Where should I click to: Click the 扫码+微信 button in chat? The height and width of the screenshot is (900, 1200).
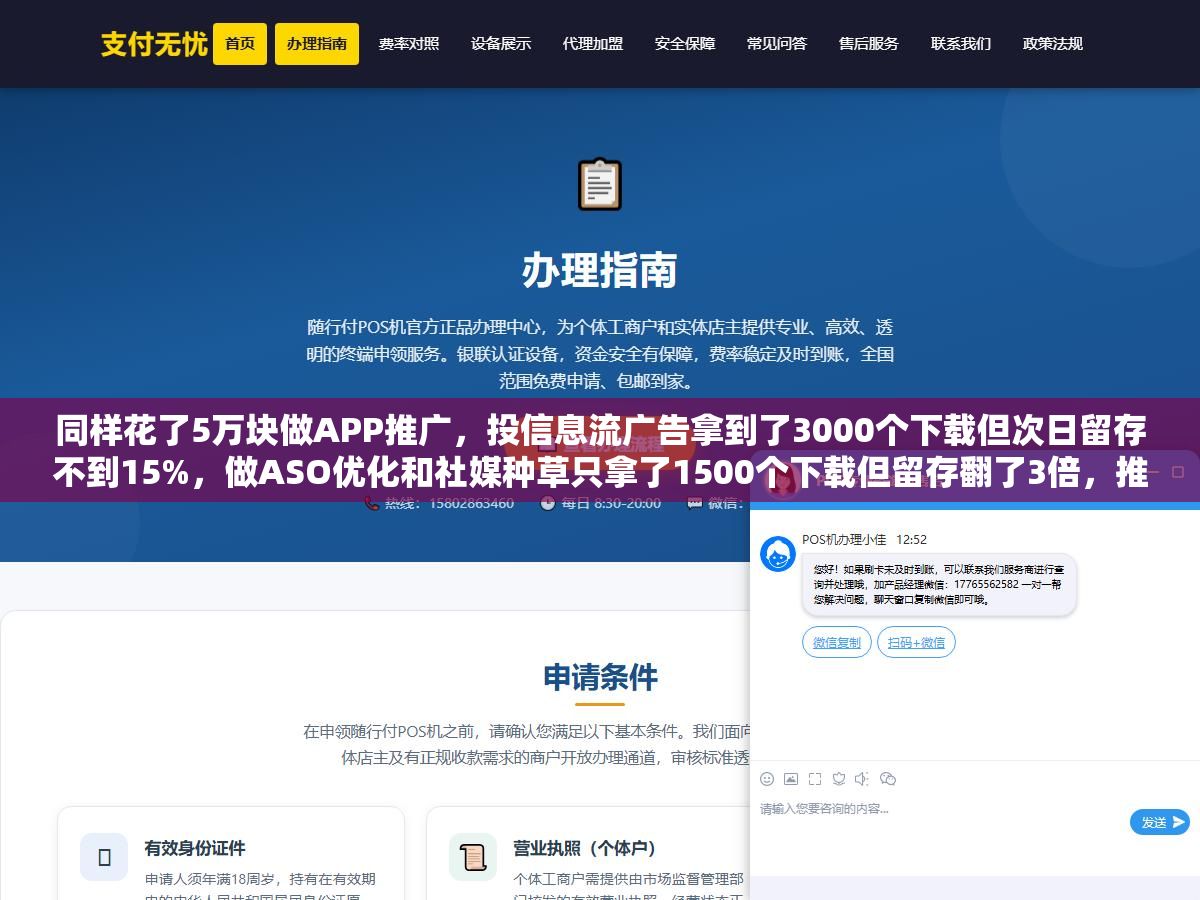[916, 642]
